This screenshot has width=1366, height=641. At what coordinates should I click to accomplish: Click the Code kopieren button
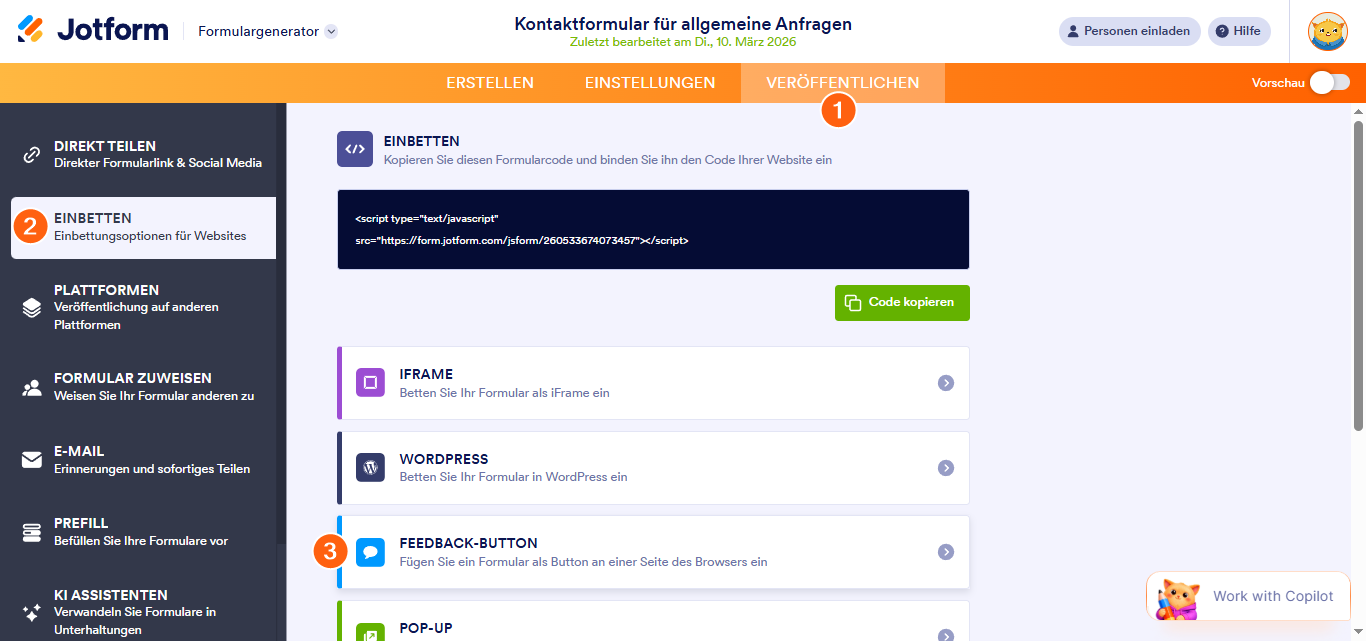pyautogui.click(x=901, y=302)
